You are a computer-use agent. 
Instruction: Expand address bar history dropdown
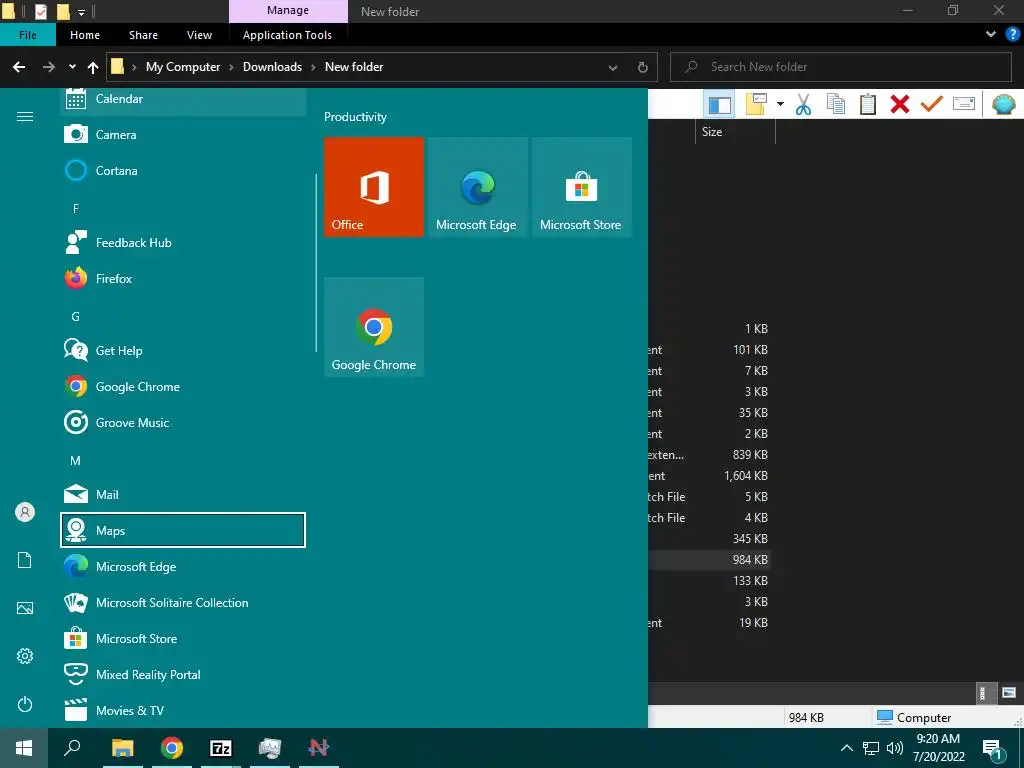tap(613, 67)
